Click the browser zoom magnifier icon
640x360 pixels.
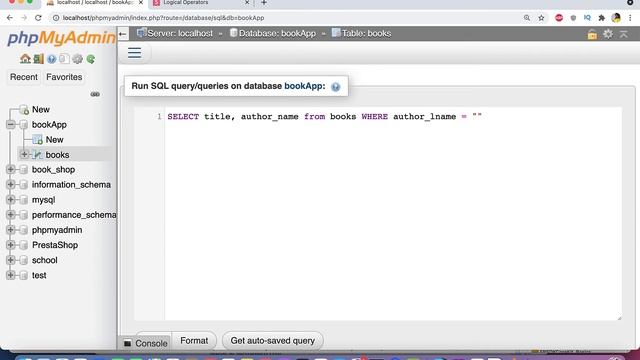(x=527, y=18)
